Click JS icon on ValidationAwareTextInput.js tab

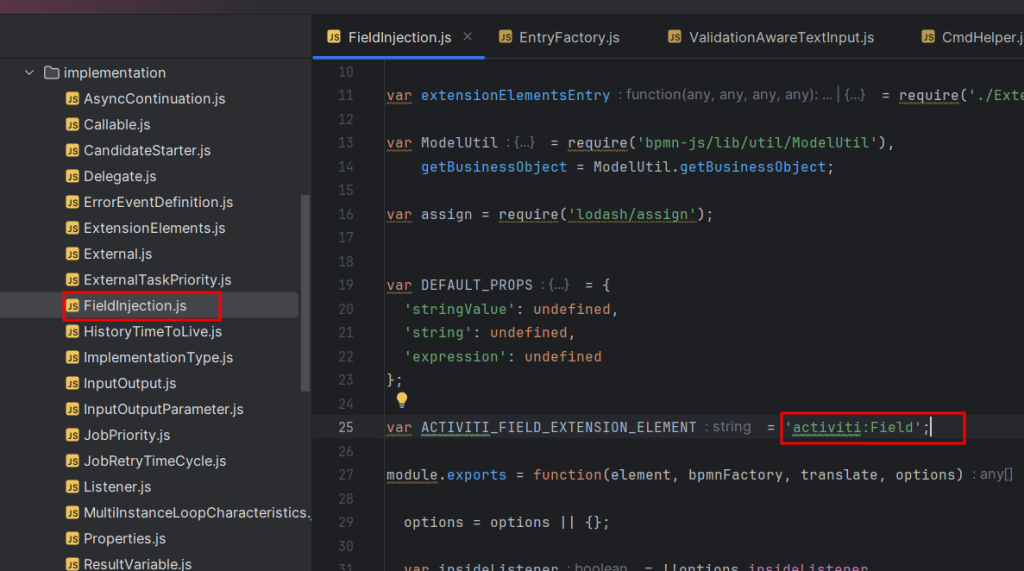(676, 37)
